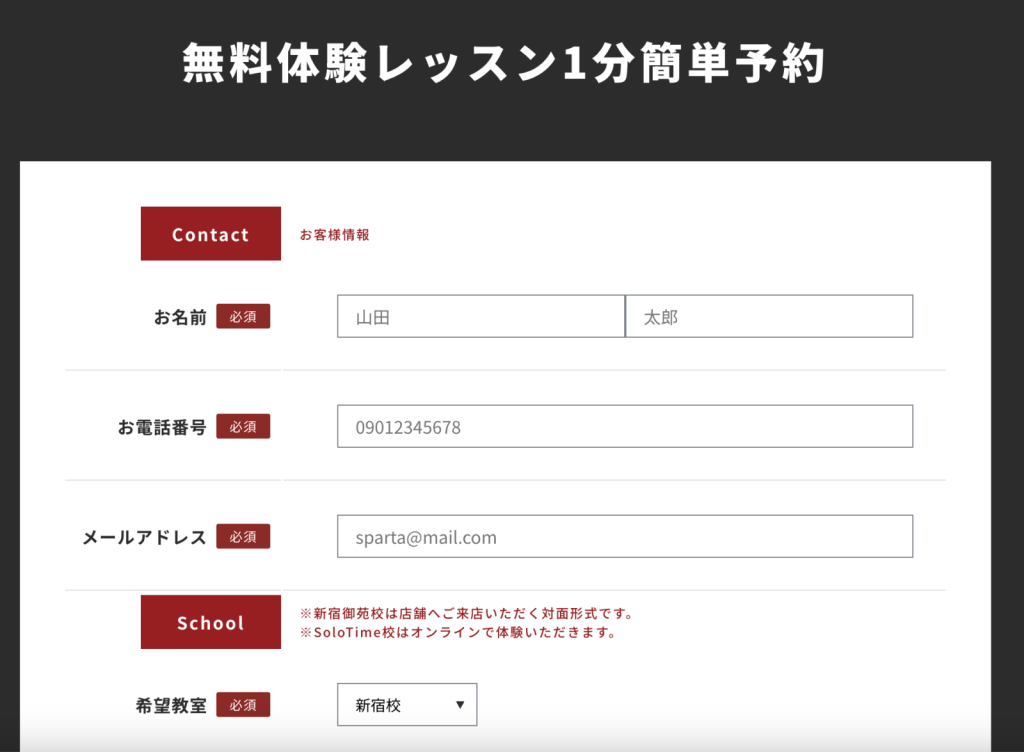1024x752 pixels.
Task: Click the 必須 badge beside お電話番号
Action: pos(243,427)
